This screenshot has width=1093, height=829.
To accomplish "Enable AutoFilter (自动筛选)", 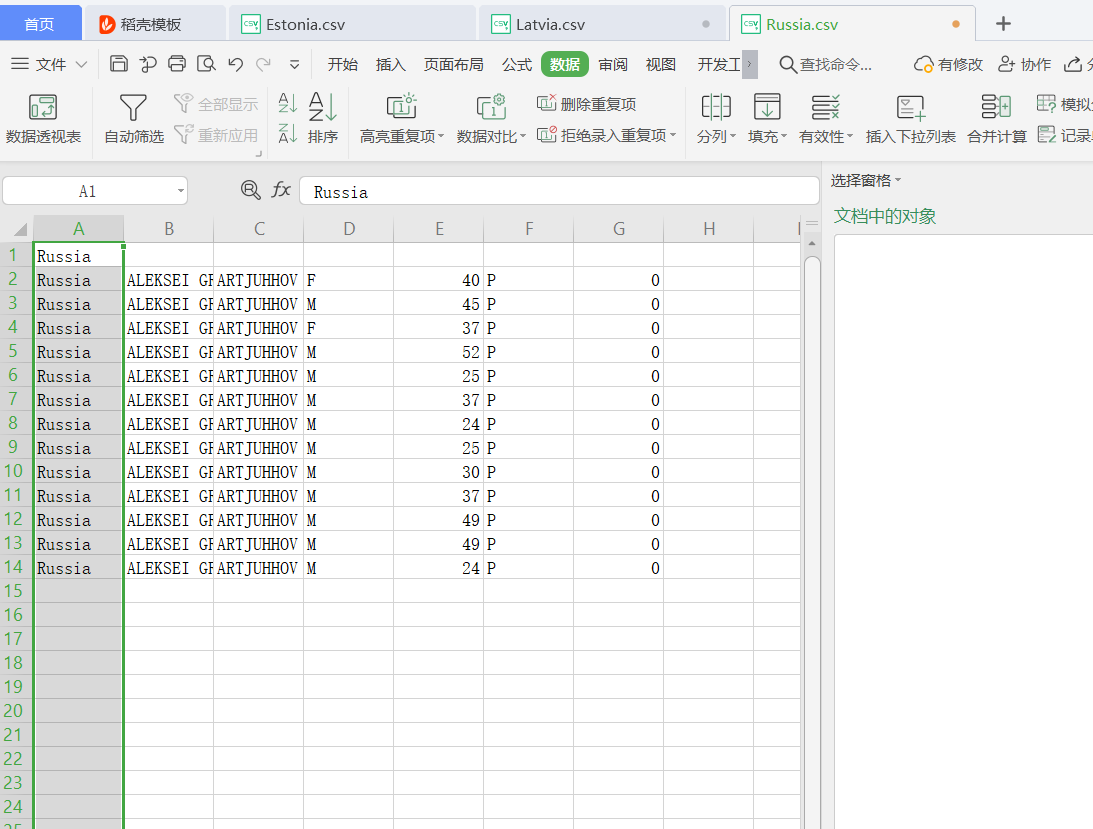I will [134, 119].
